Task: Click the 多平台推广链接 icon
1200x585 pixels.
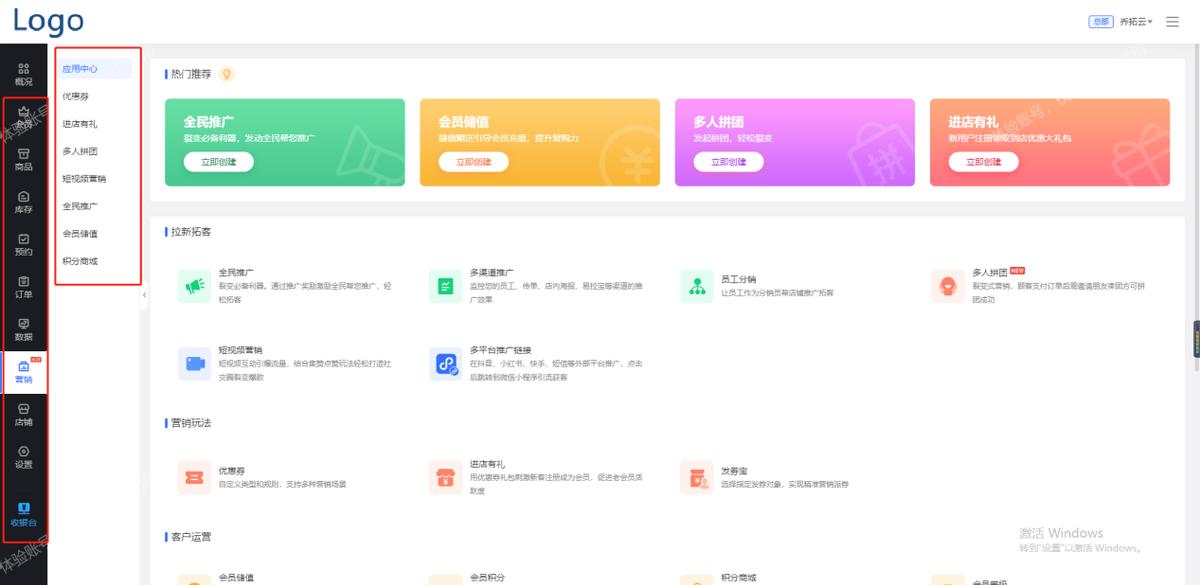Action: [446, 365]
